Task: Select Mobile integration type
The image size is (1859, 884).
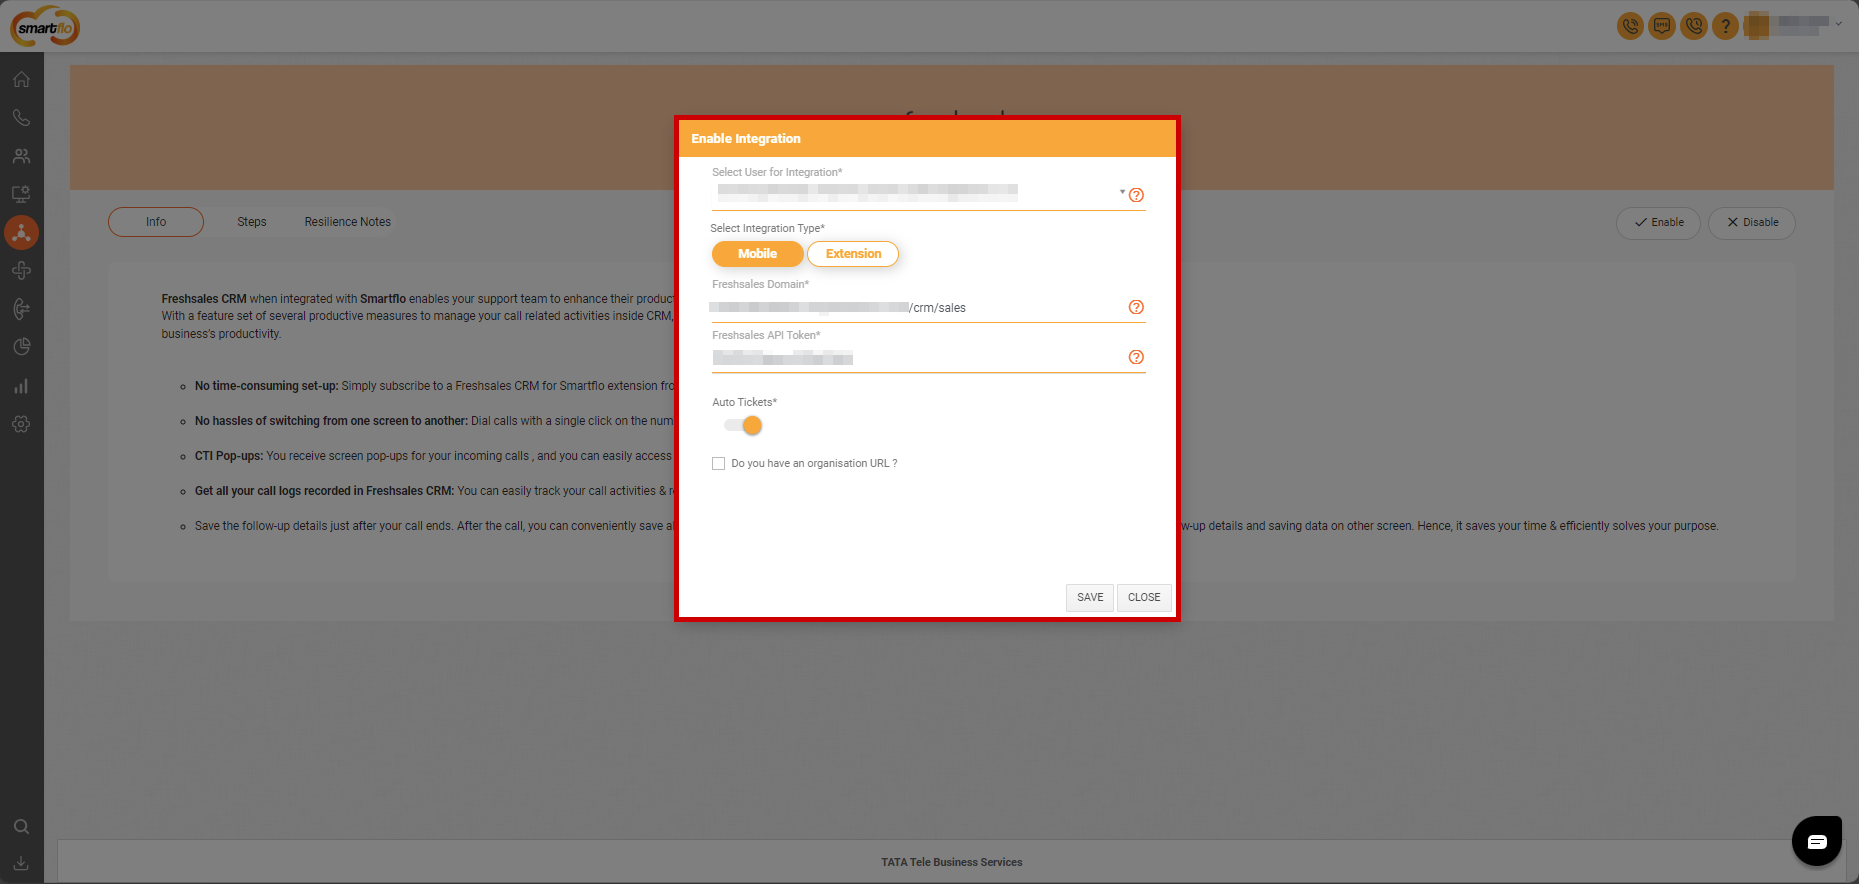Action: coord(757,254)
